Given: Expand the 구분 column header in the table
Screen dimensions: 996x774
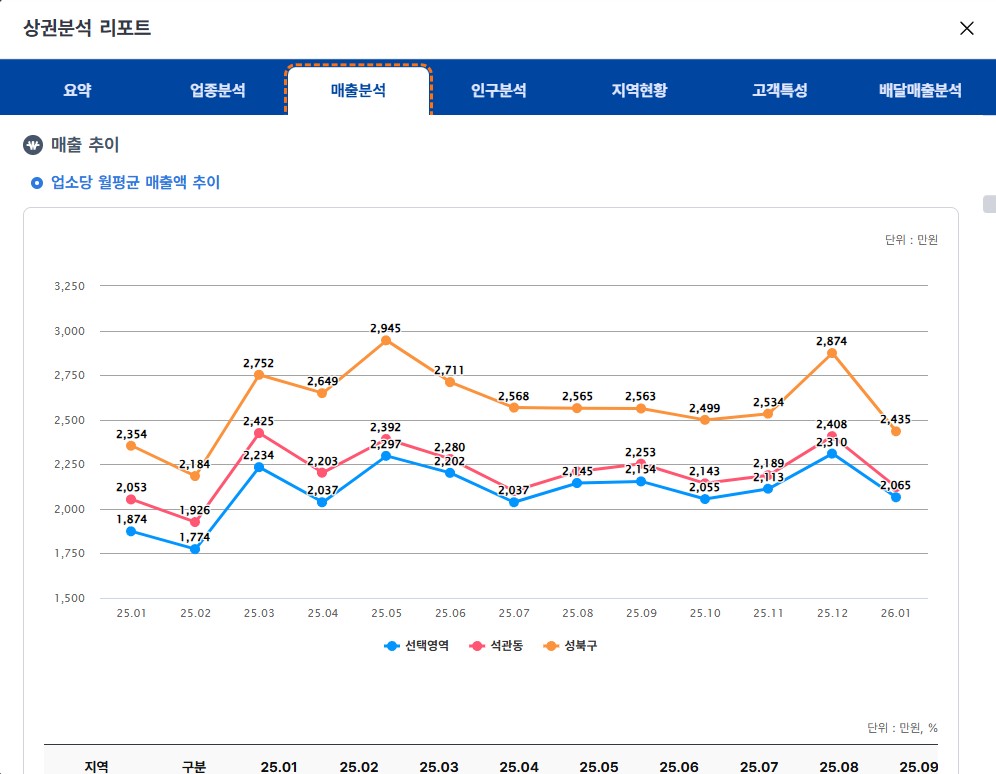Looking at the screenshot, I should (196, 766).
